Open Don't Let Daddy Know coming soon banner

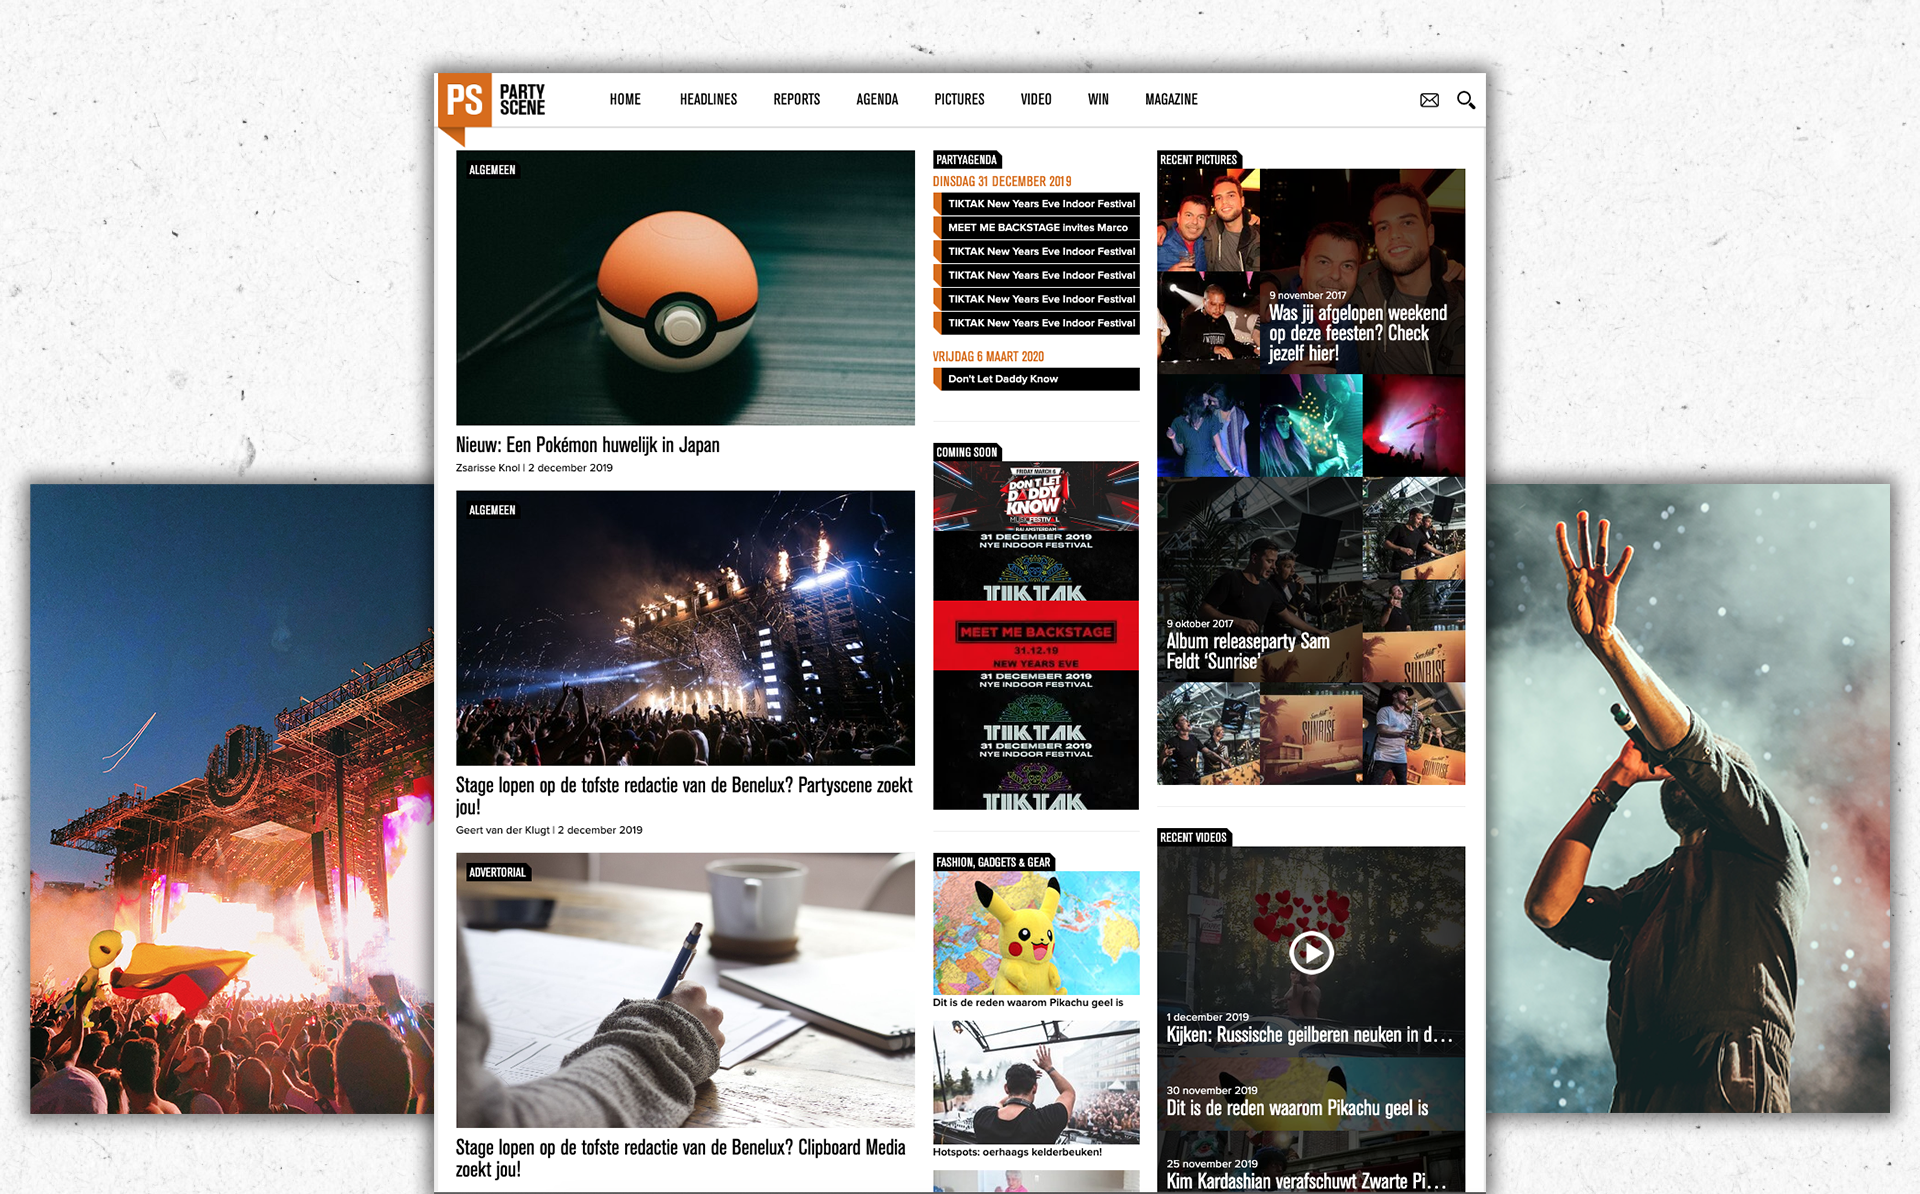(1036, 496)
